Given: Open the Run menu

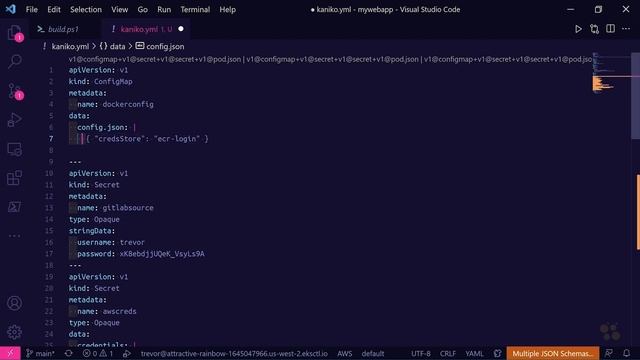Looking at the screenshot, I should point(164,9).
